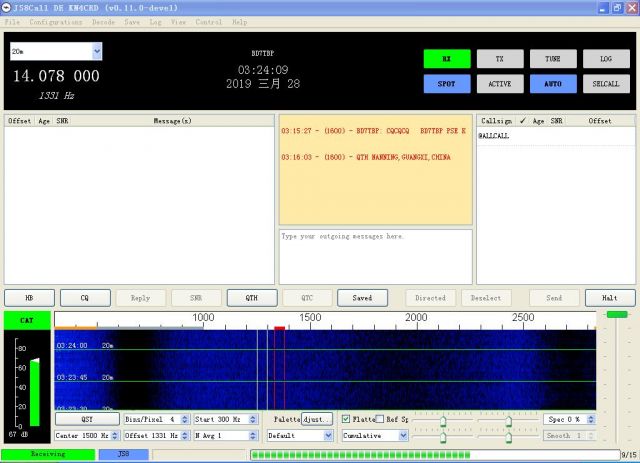Image resolution: width=640 pixels, height=463 pixels.
Task: Click the HB button
Action: [x=29, y=298]
